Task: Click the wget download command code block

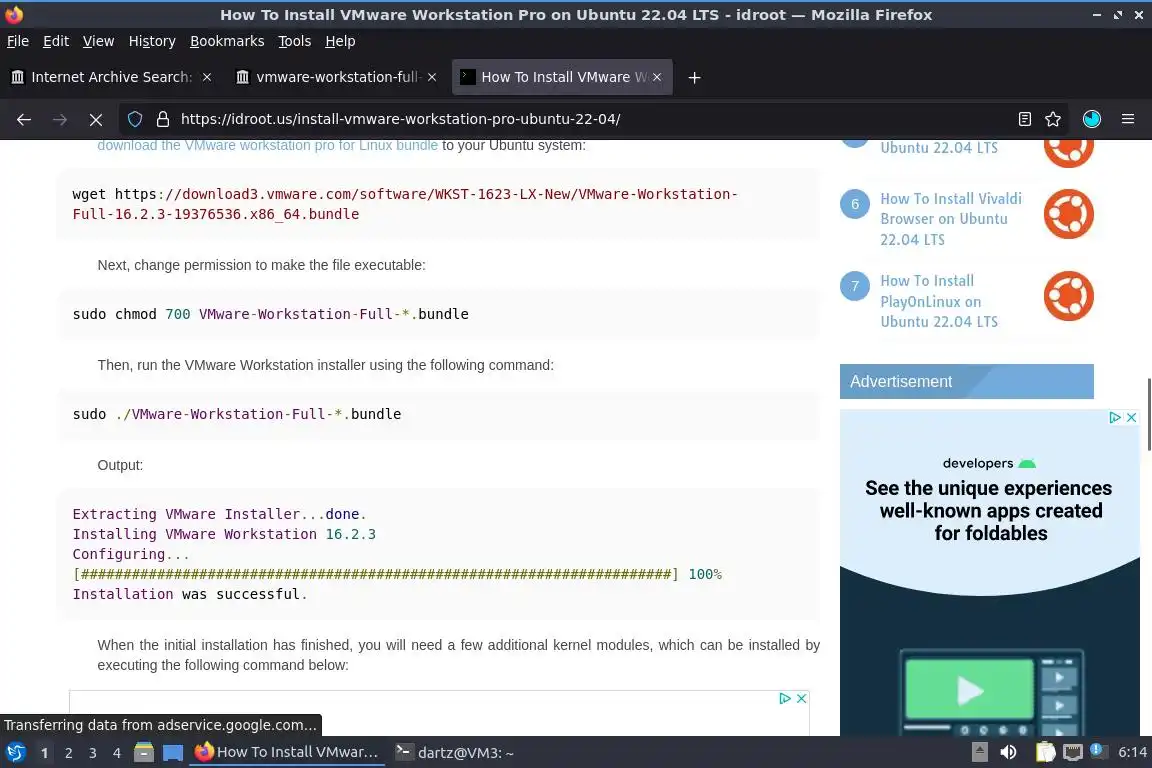Action: pos(439,204)
